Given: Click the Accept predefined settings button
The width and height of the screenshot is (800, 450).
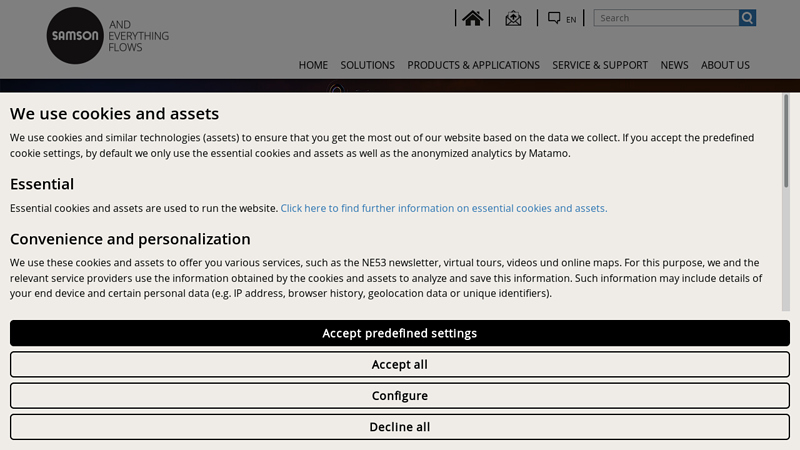Looking at the screenshot, I should (400, 333).
